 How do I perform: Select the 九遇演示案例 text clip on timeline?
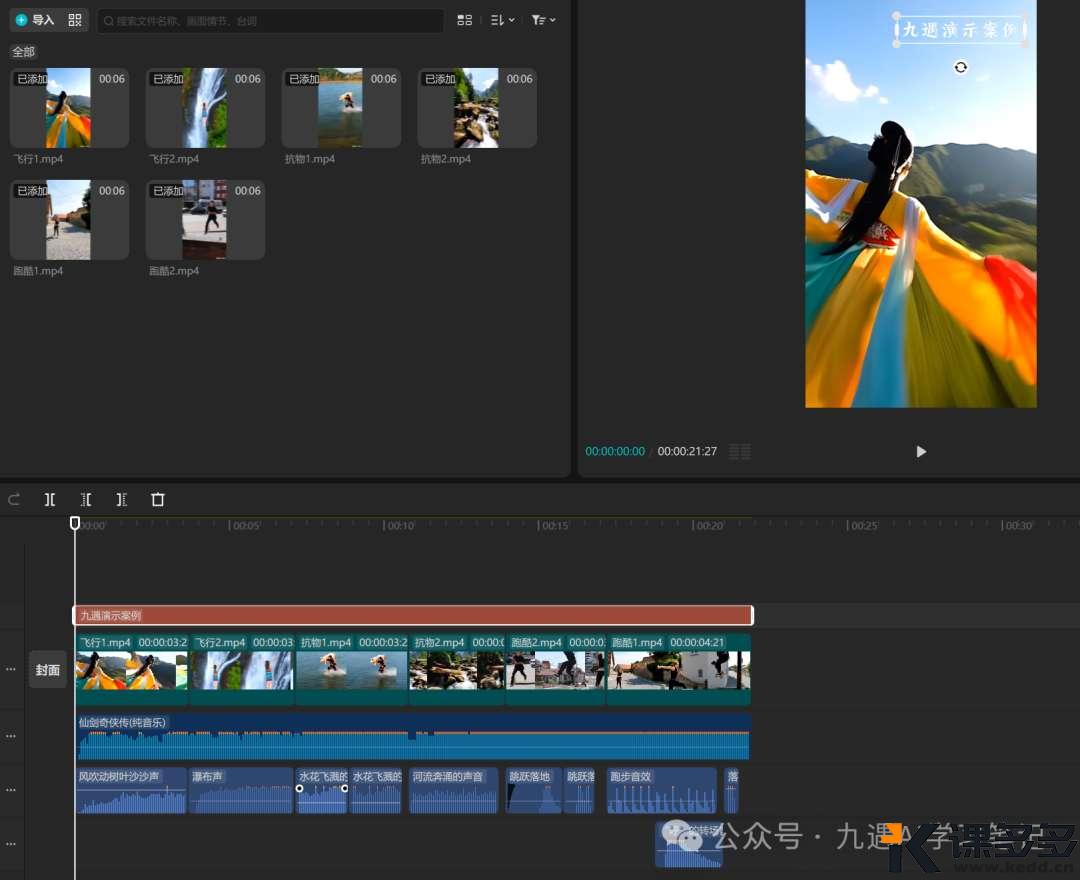pos(413,616)
